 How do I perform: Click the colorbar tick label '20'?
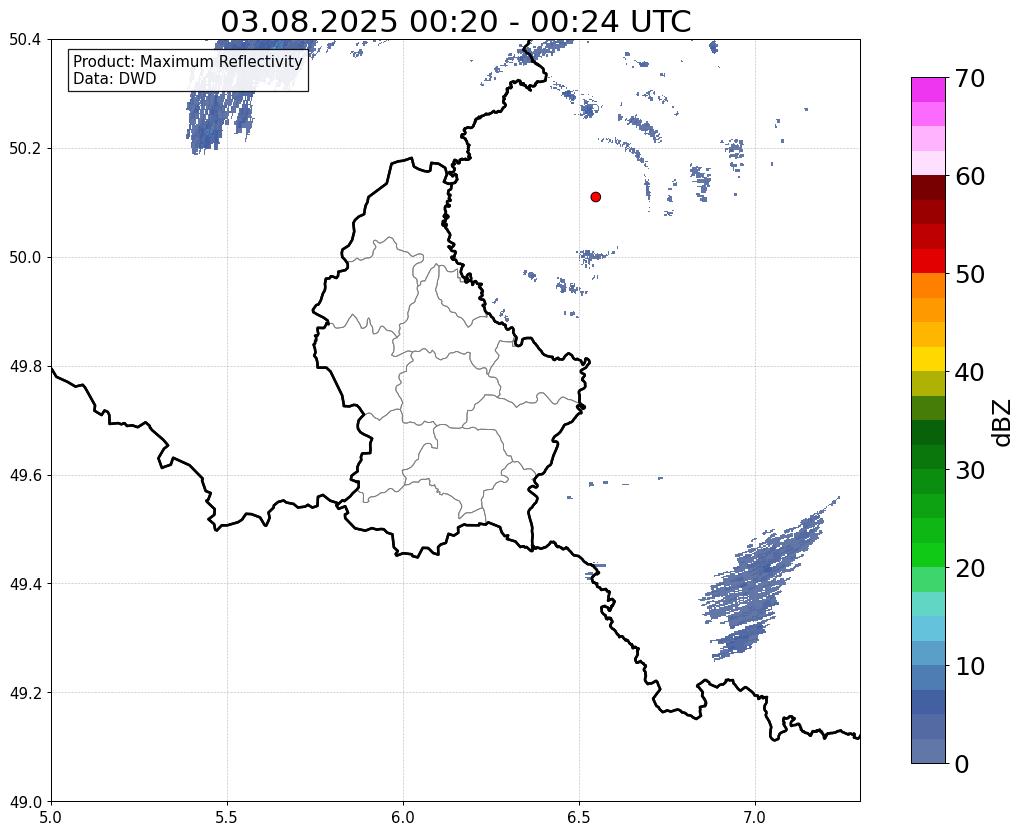[970, 568]
